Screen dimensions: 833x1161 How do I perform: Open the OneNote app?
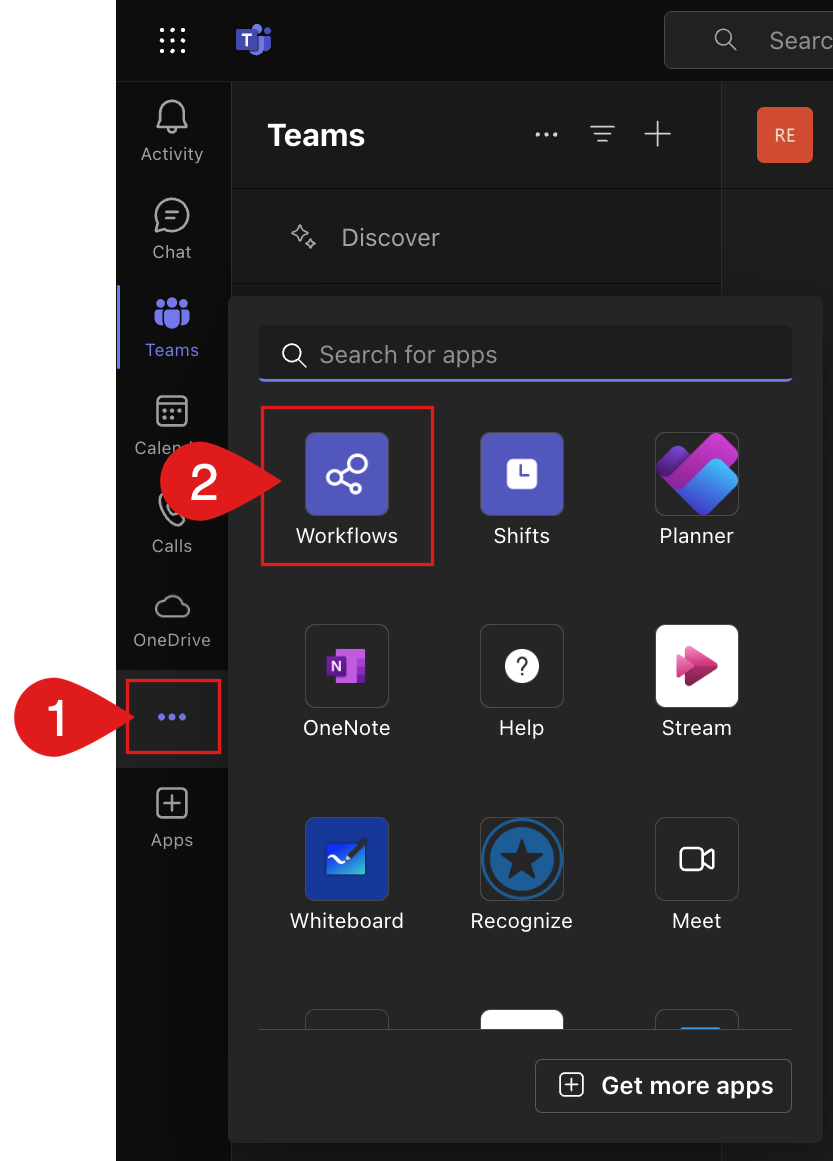tap(346, 667)
